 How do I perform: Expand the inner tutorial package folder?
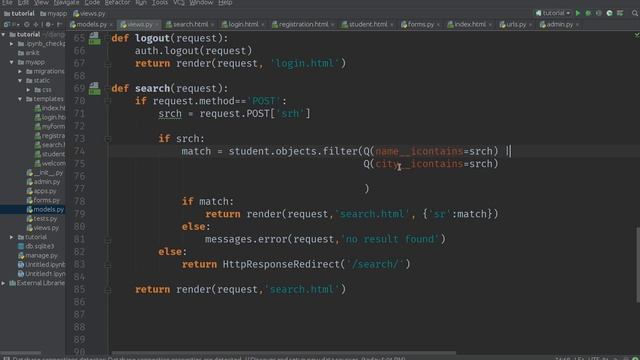point(12,237)
